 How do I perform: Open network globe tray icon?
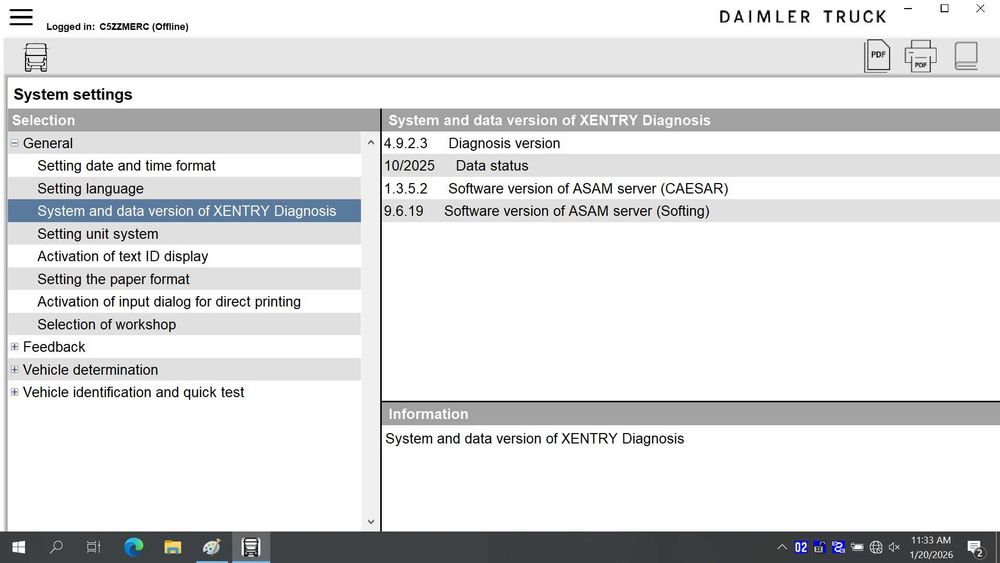[876, 547]
